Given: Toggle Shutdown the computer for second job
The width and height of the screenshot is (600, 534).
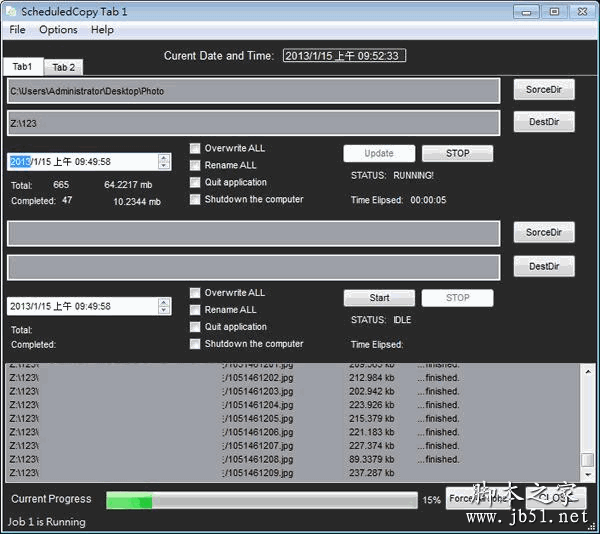Looking at the screenshot, I should point(195,344).
